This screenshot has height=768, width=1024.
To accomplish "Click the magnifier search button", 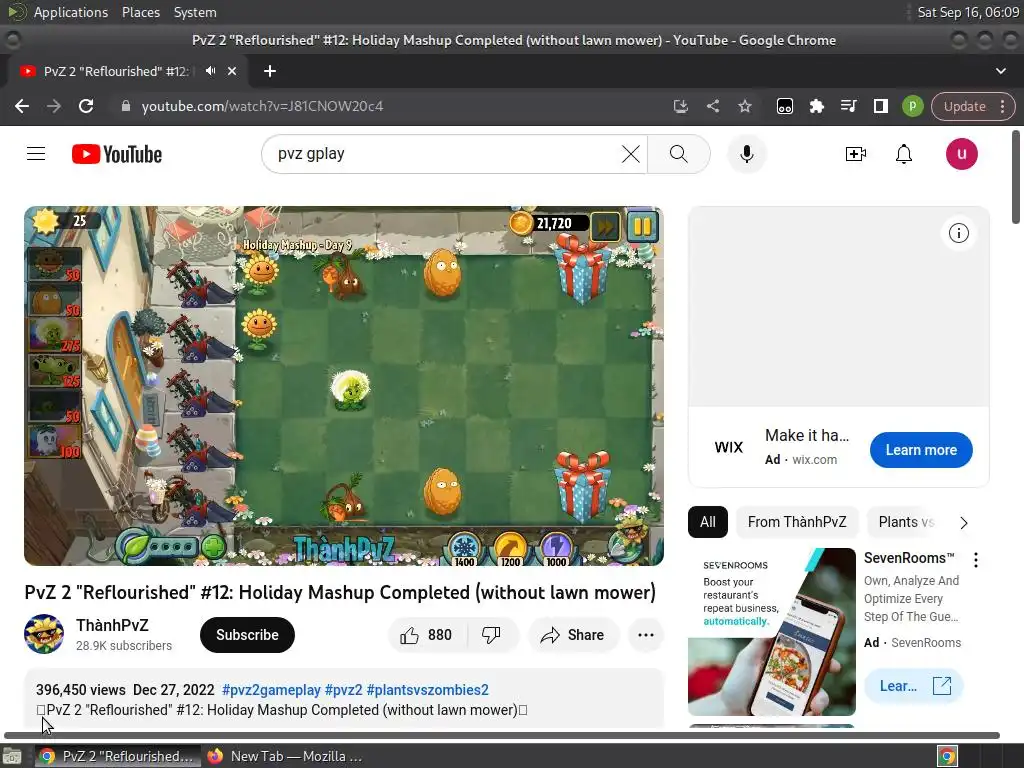I will [679, 154].
